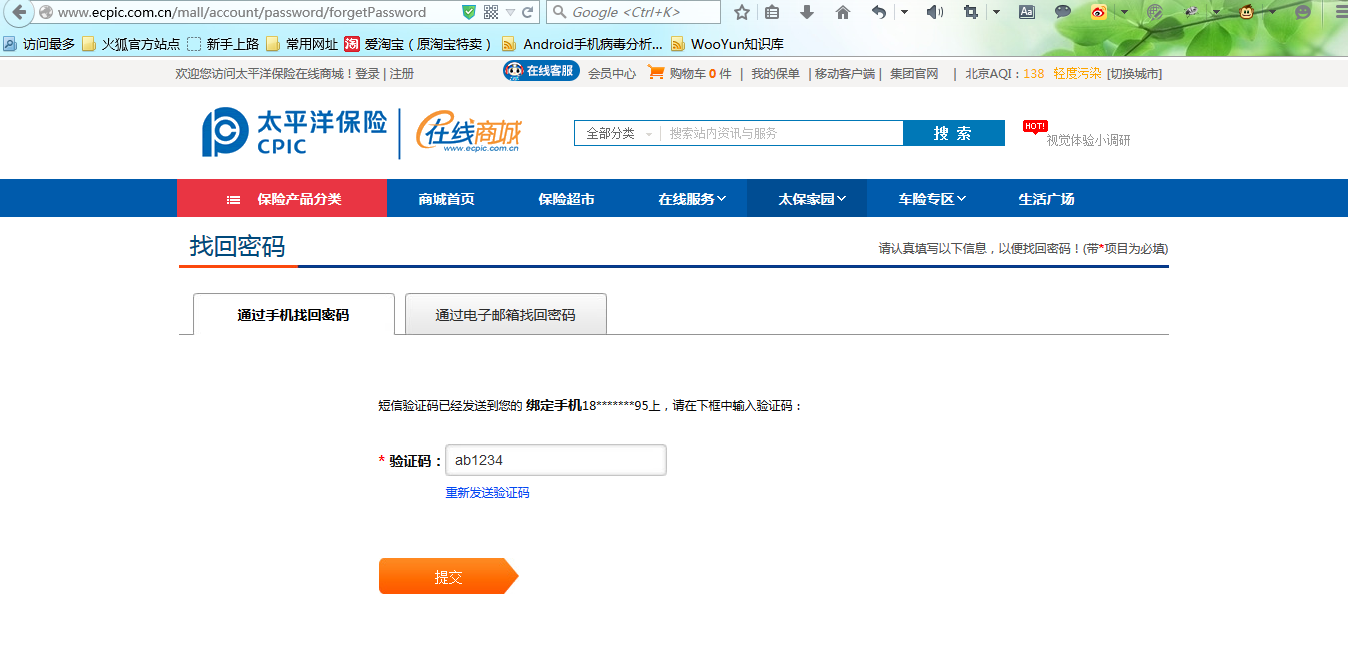Click the orange 提交 submit button
Viewport: 1348px width, 649px height.
click(x=448, y=576)
